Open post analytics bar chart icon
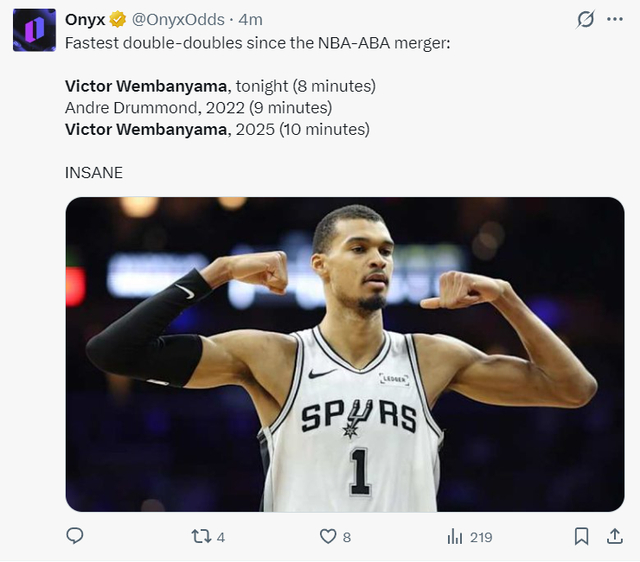This screenshot has height=562, width=640. 455,537
